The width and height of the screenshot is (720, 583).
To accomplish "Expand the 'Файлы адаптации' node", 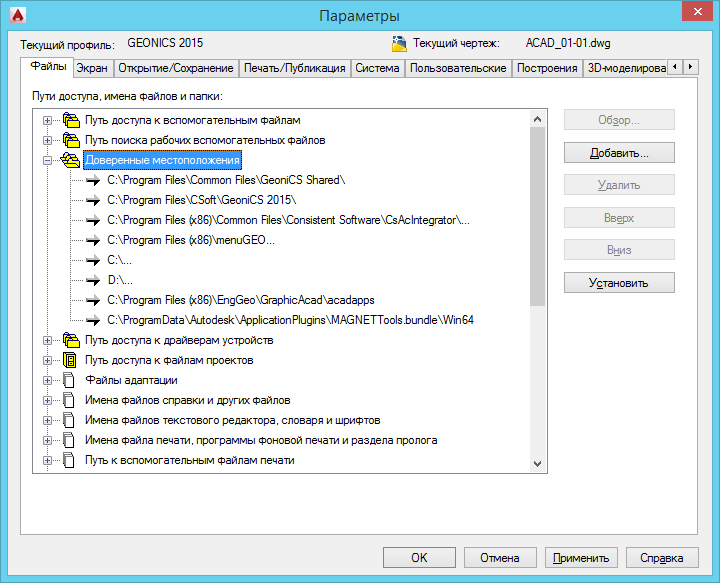I will 47,380.
